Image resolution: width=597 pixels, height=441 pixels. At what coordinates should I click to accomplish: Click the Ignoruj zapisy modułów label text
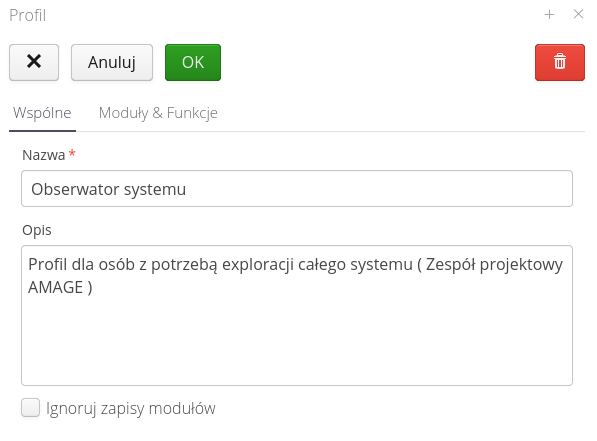(x=131, y=408)
